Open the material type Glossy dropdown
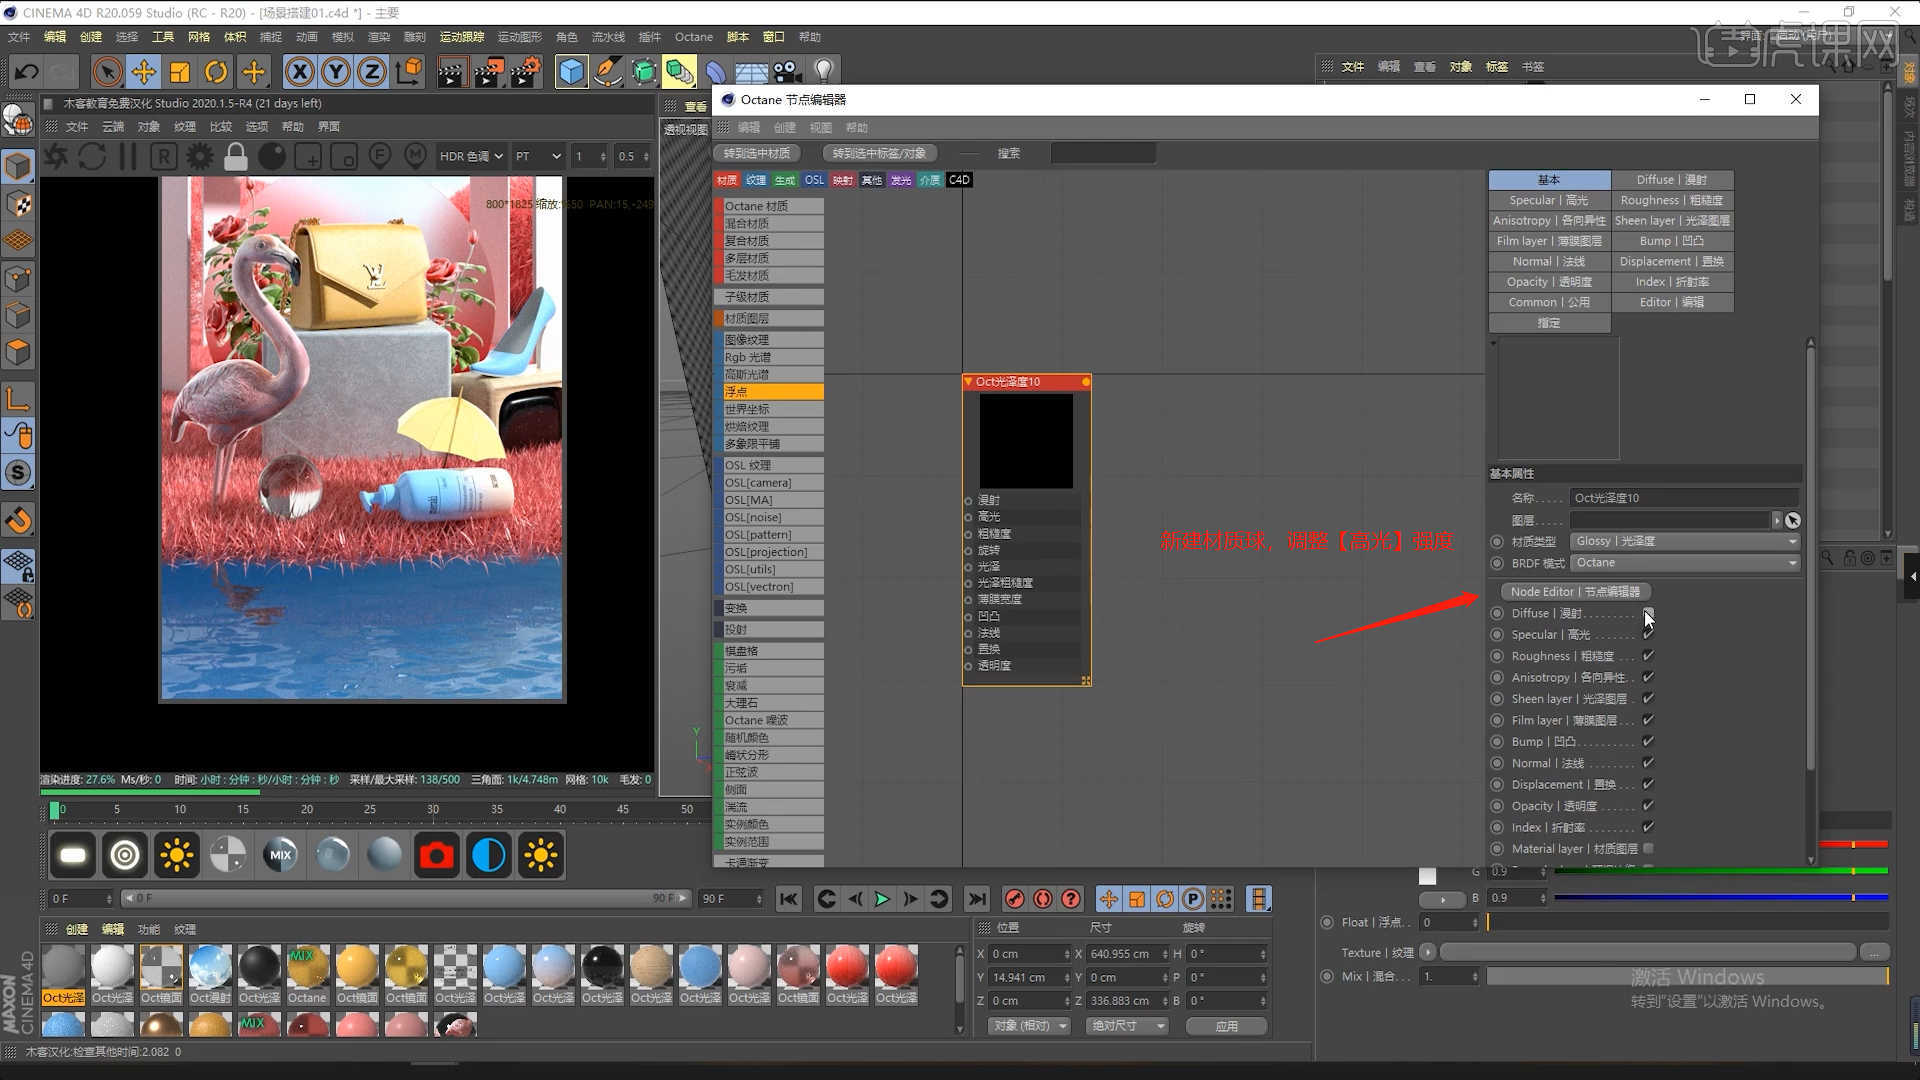This screenshot has width=1920, height=1080. tap(1685, 541)
